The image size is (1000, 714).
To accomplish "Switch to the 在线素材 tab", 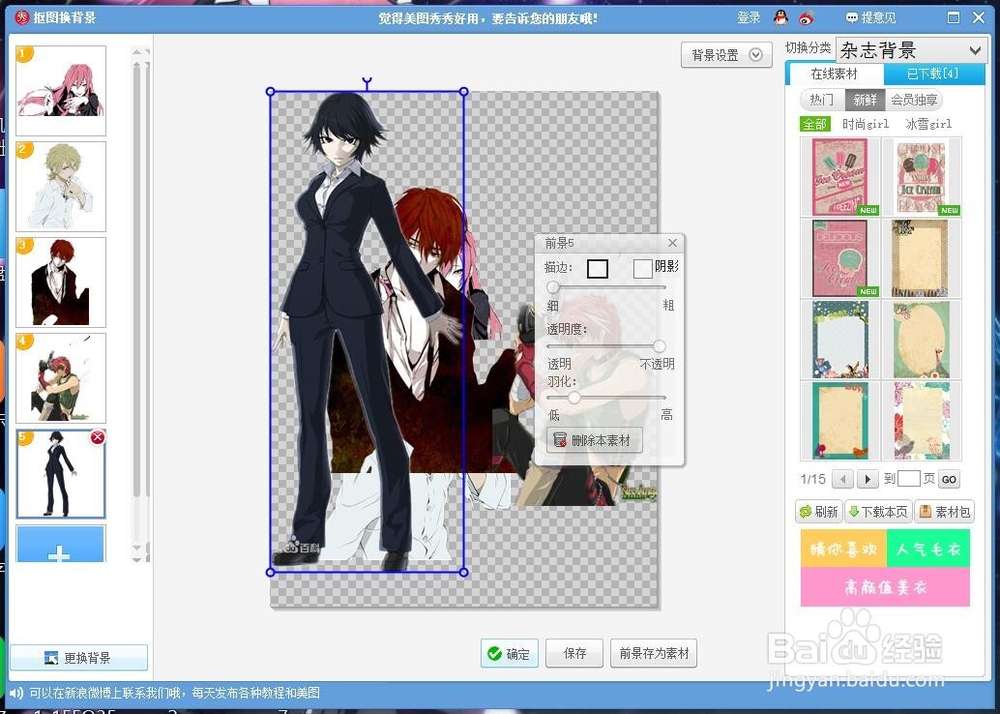I will click(834, 74).
